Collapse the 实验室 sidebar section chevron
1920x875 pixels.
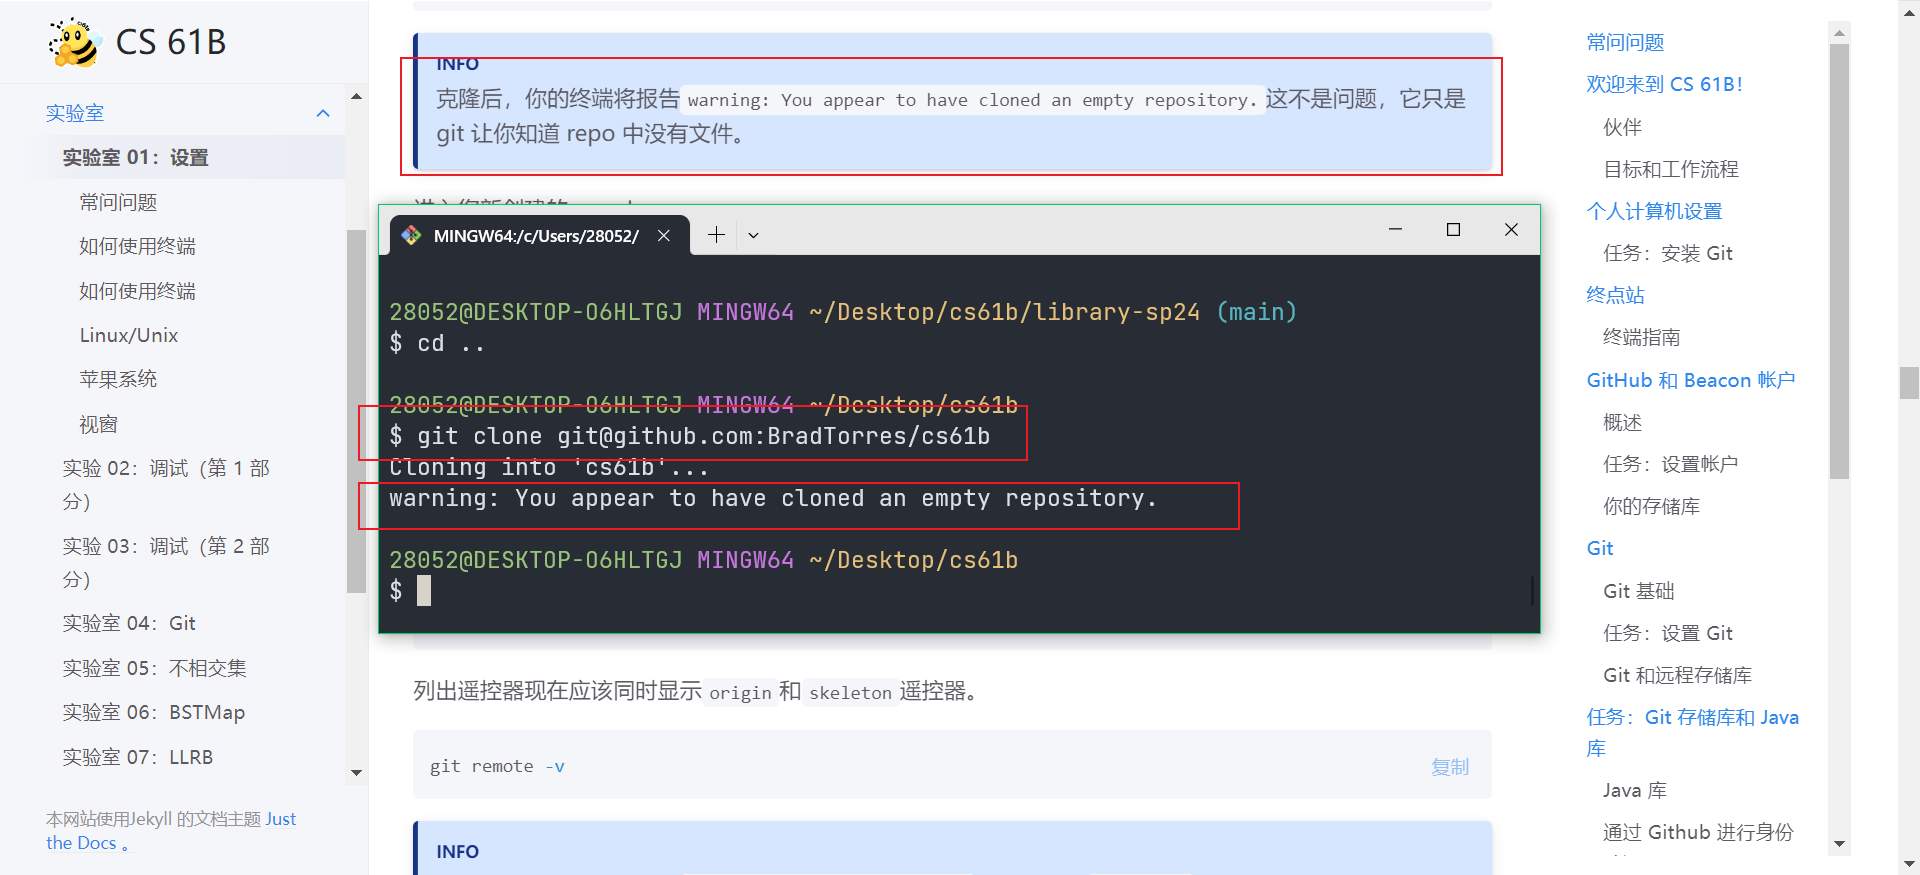(x=323, y=113)
